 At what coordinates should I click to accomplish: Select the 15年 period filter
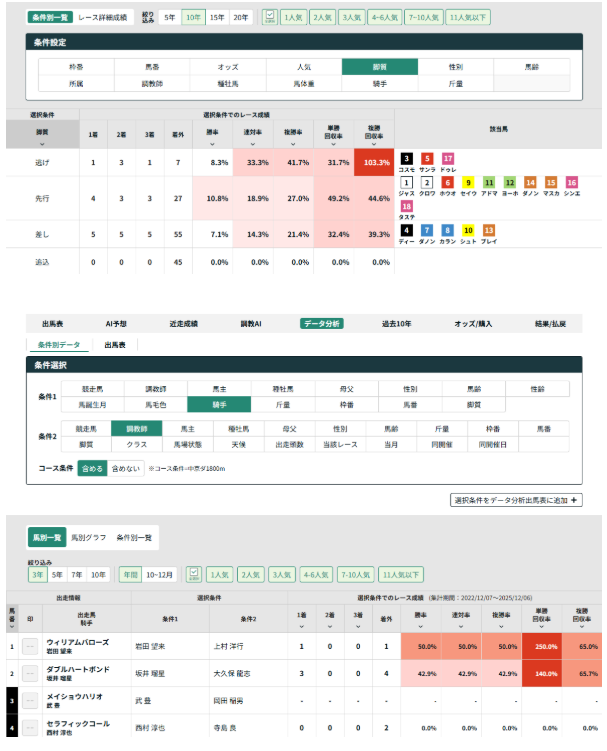coord(216,17)
